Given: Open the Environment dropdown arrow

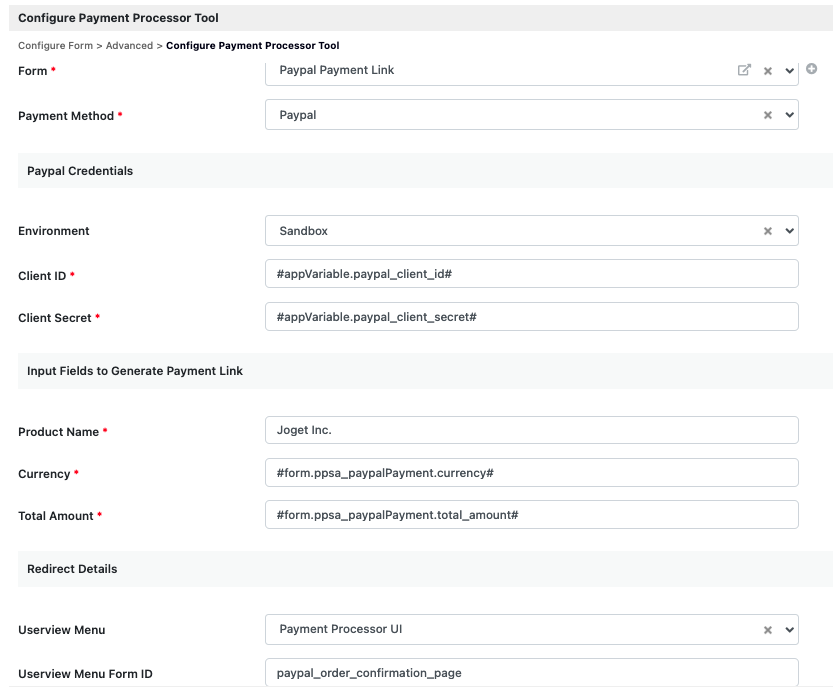Looking at the screenshot, I should tap(789, 231).
